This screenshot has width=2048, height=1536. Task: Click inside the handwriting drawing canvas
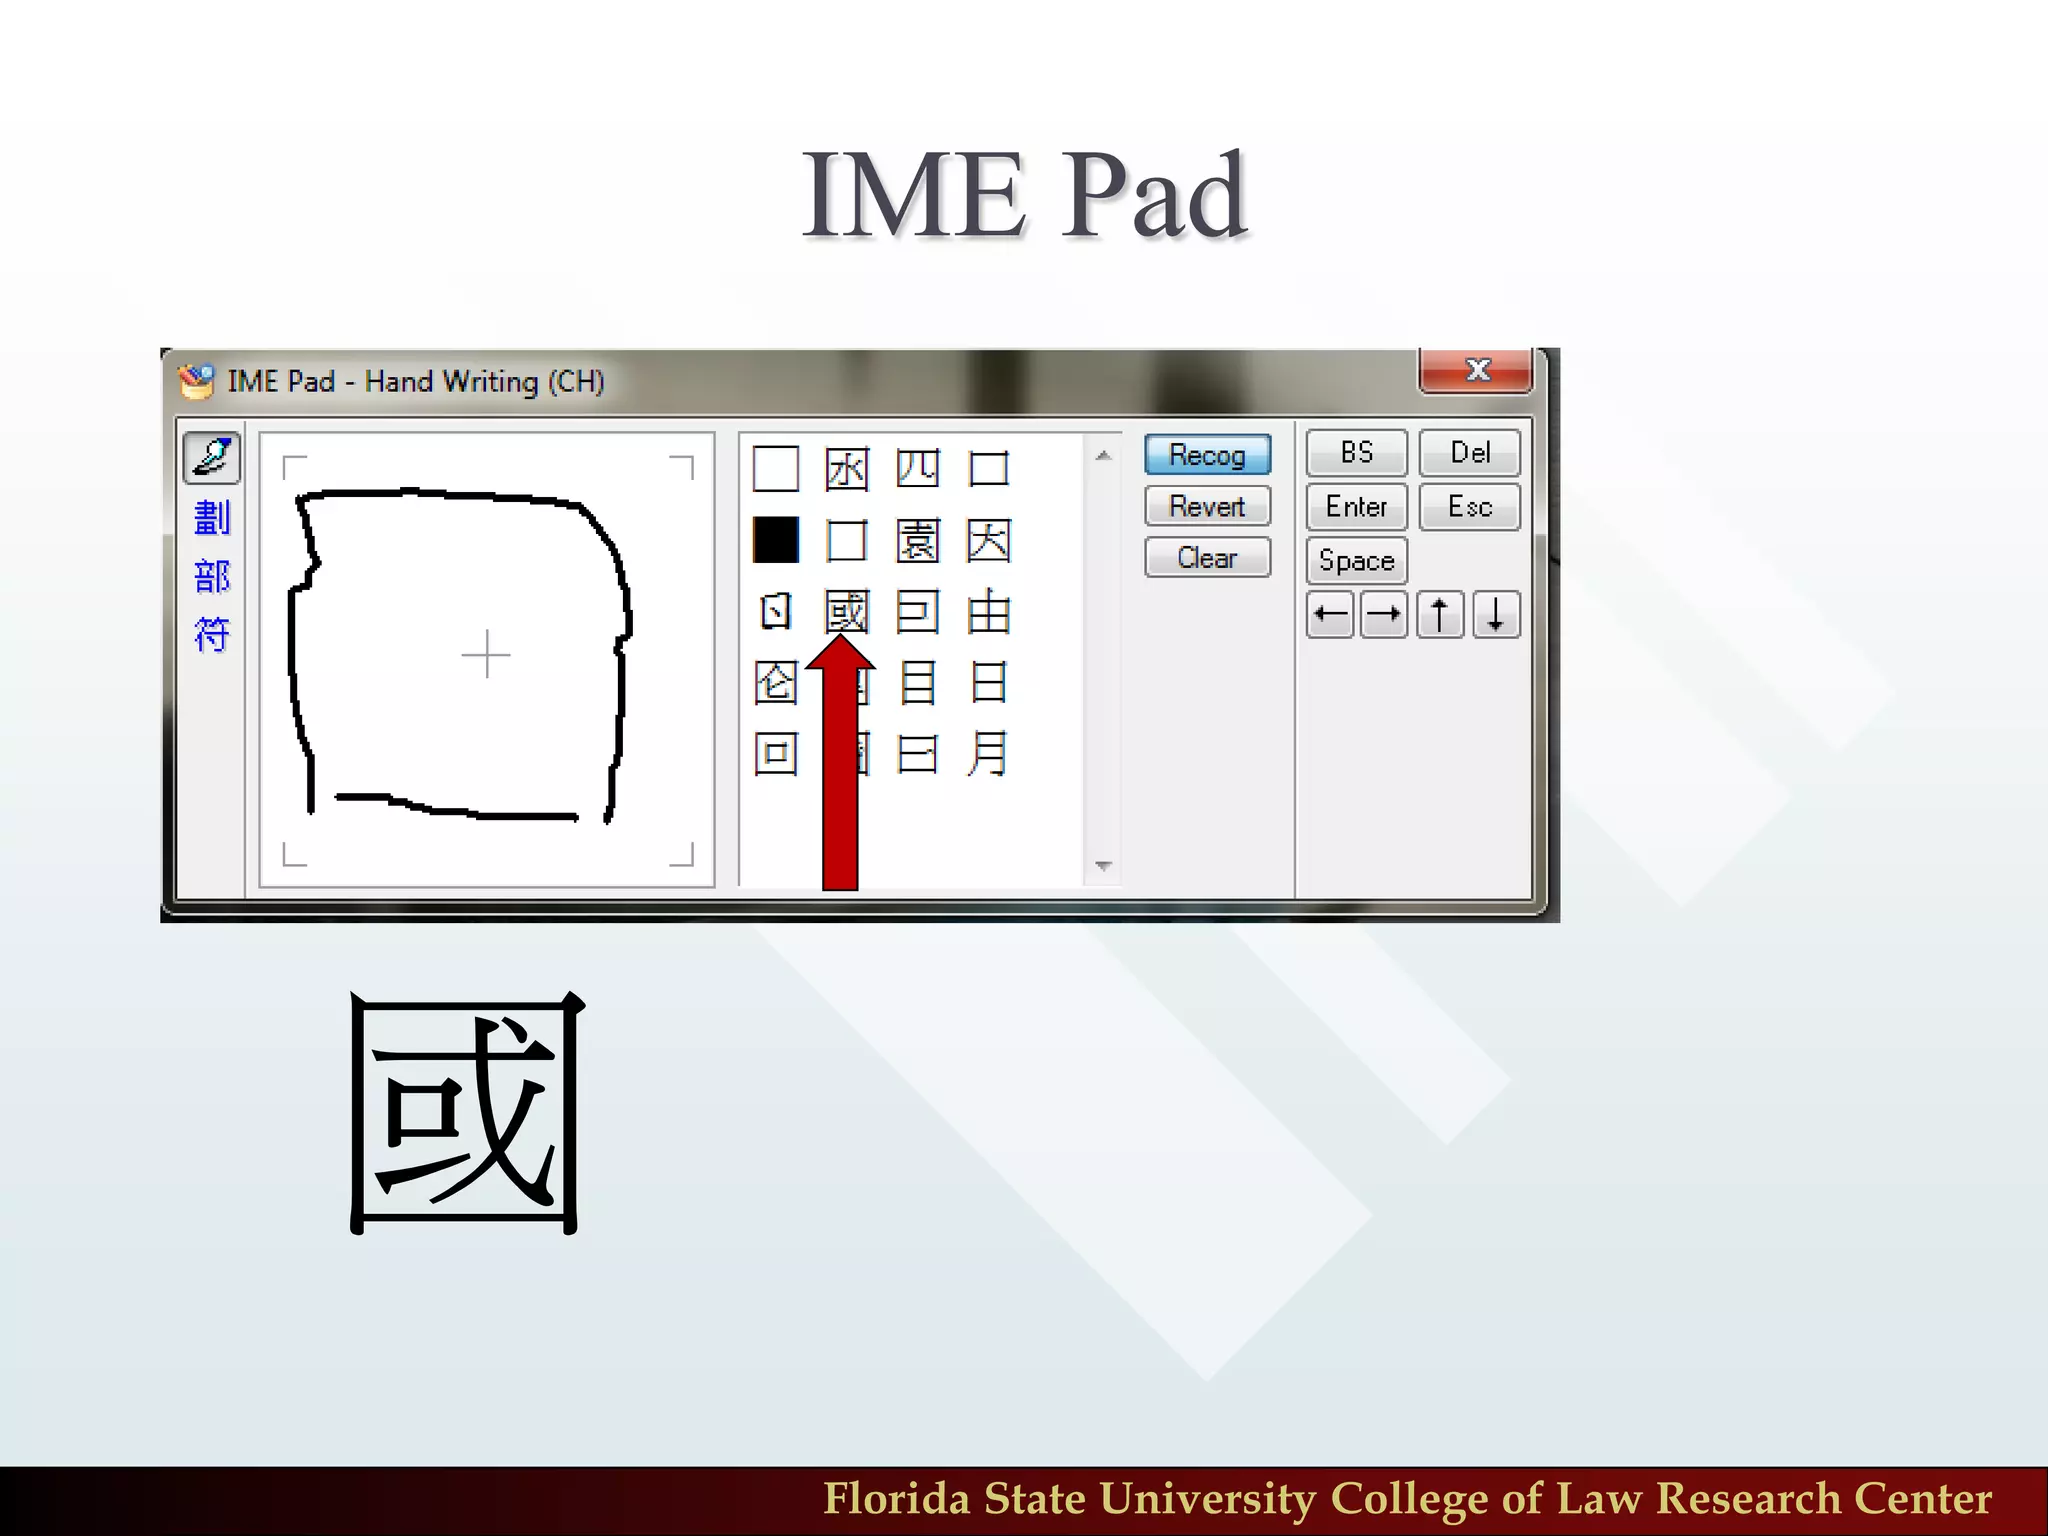[x=487, y=659]
